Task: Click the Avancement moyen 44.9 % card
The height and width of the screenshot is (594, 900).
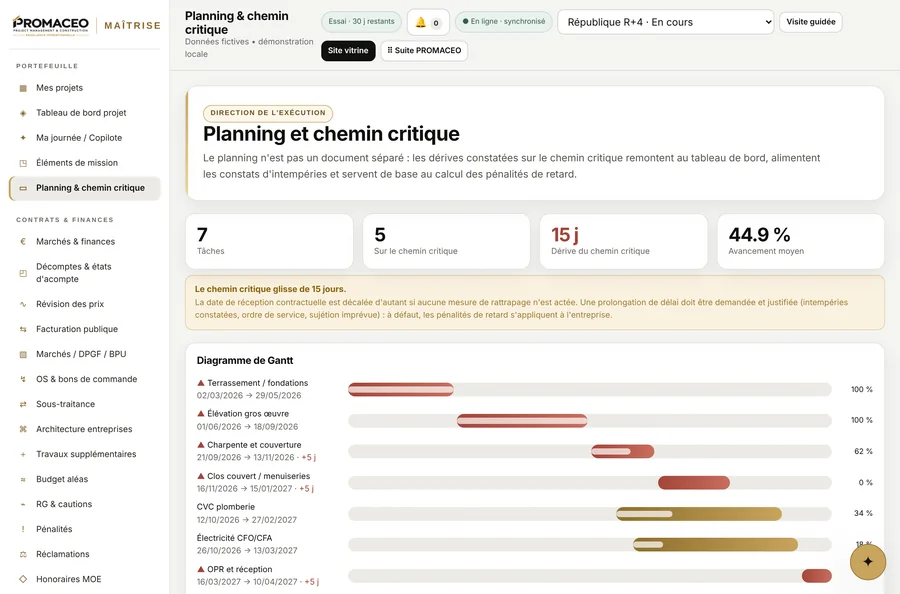Action: coord(801,242)
